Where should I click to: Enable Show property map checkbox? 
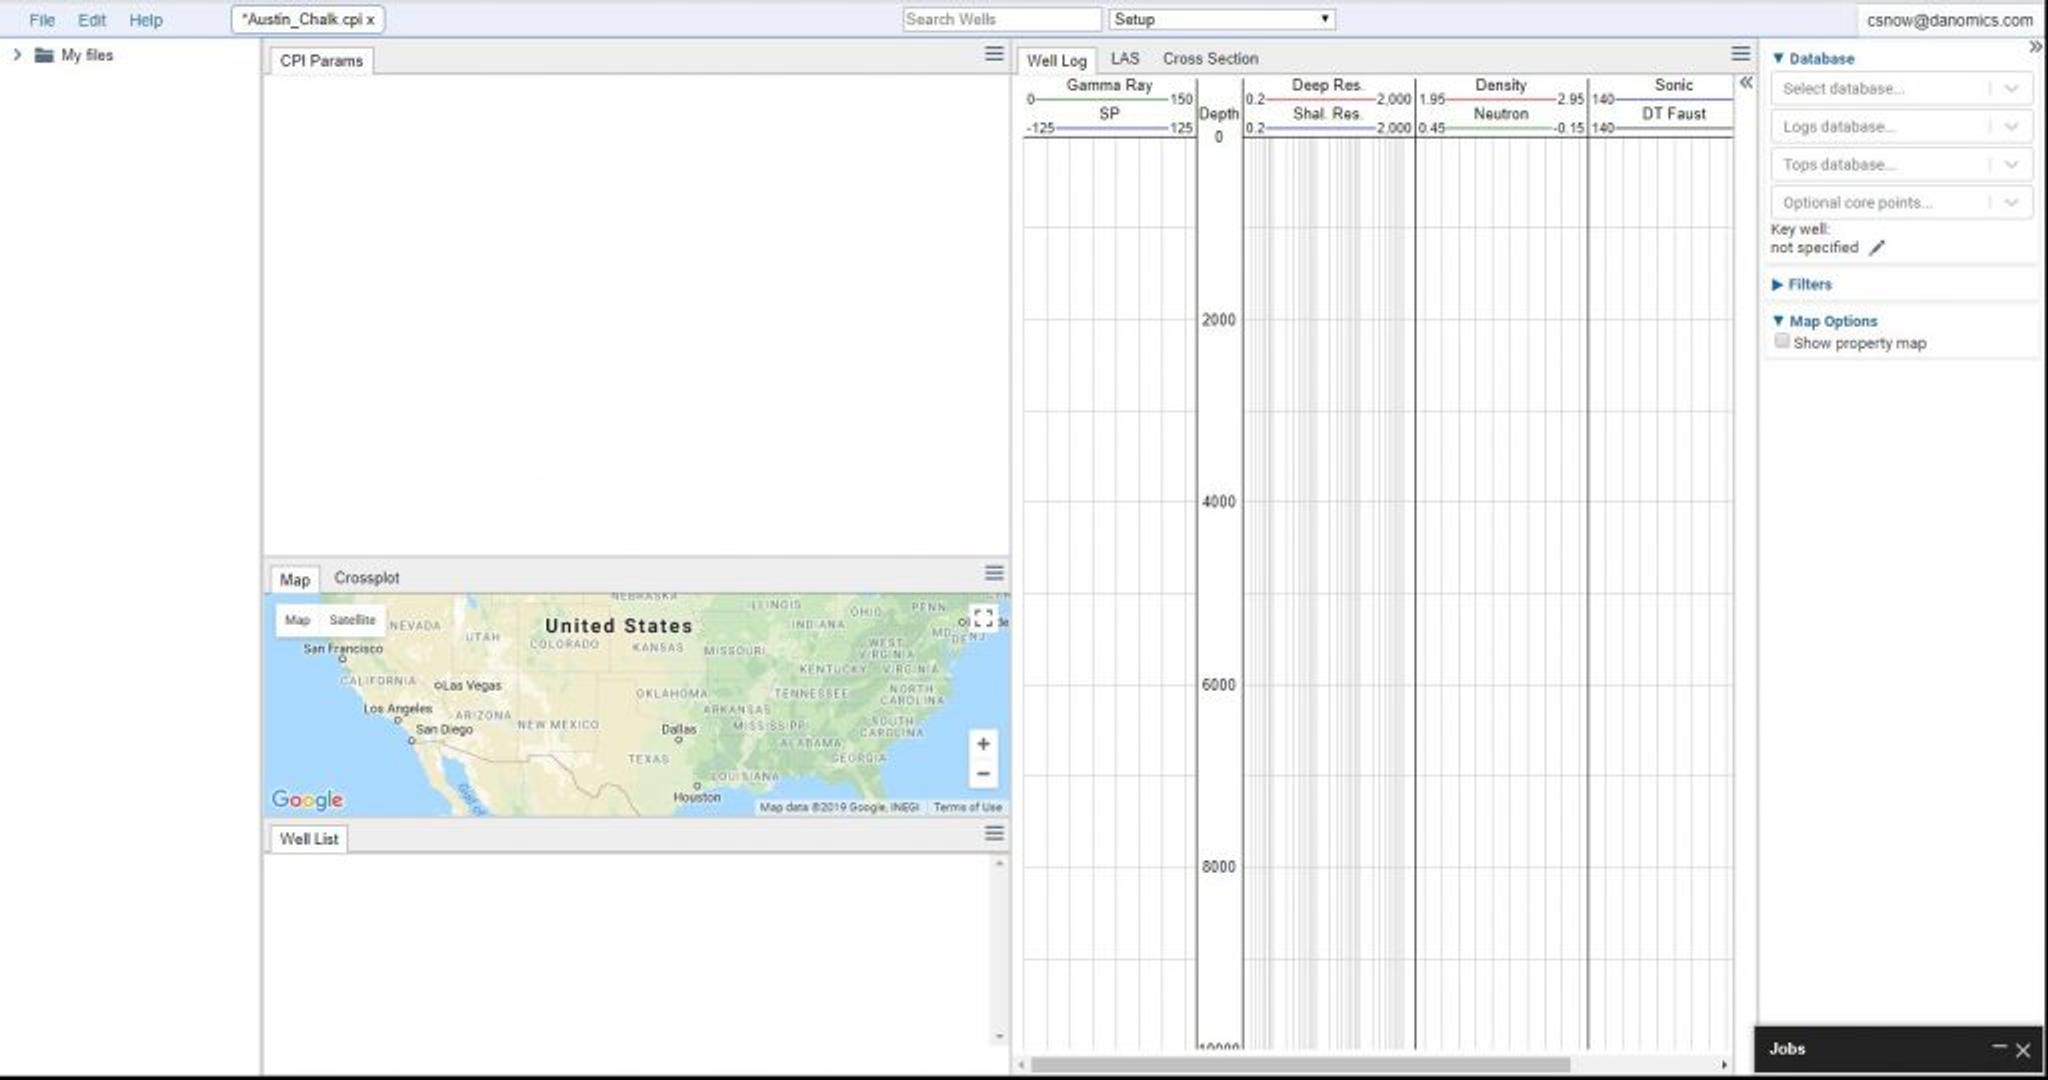coord(1782,342)
